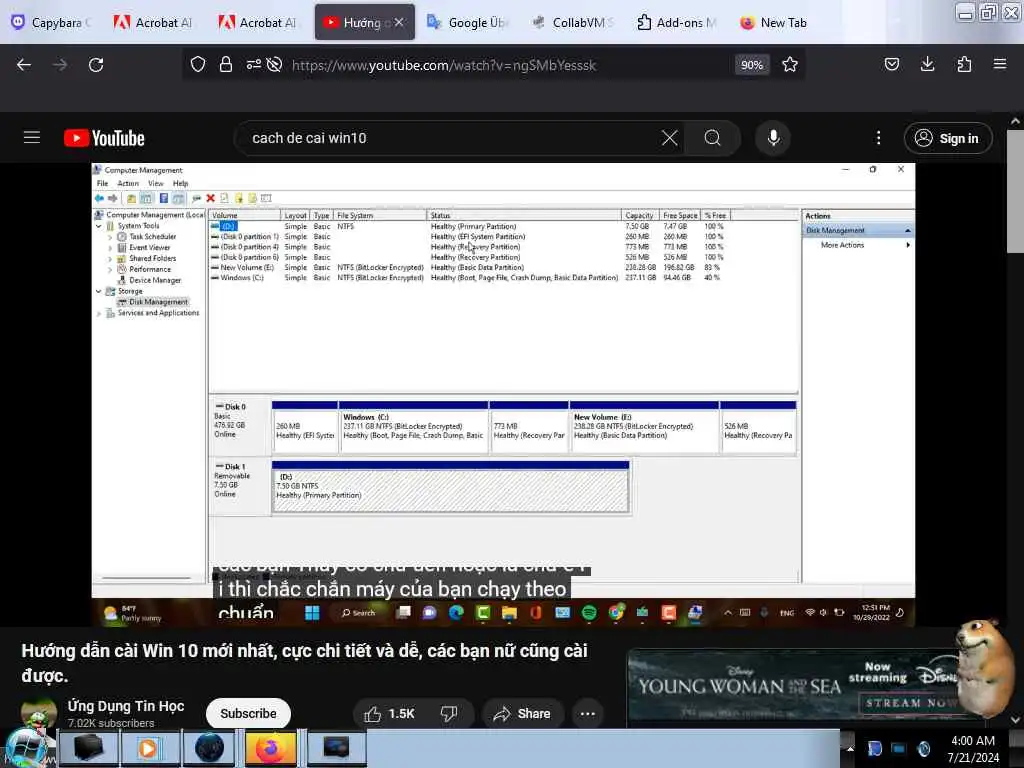Click the 7.02K subscribers text
Screen dimensions: 1024x768
(x=111, y=723)
